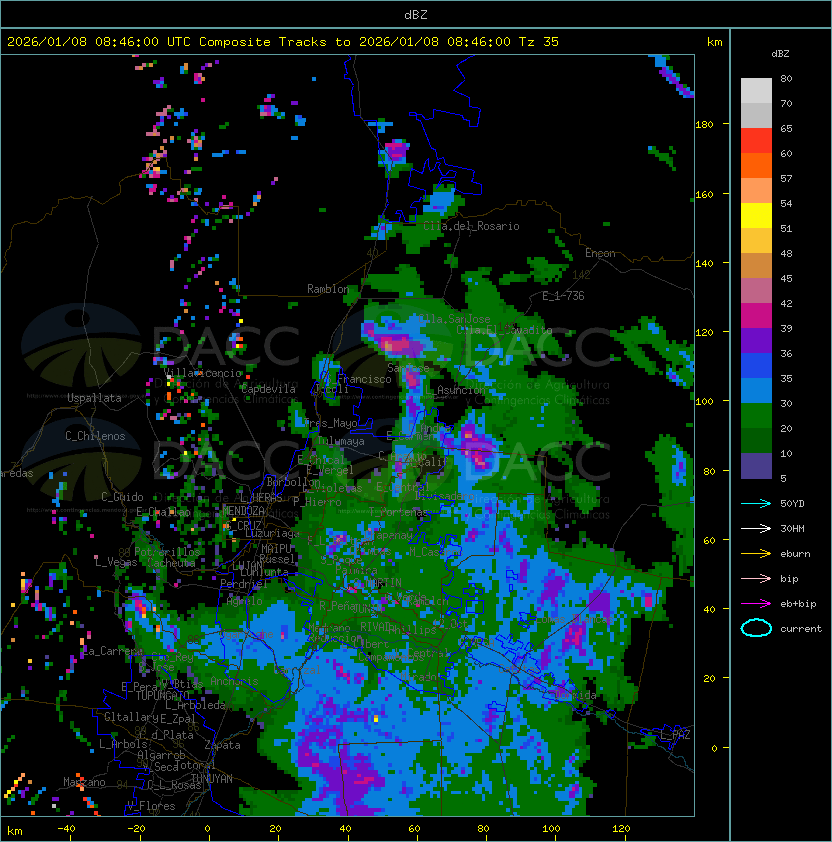Click the 'L_Arboleda' map label
This screenshot has width=832, height=842.
(x=195, y=705)
